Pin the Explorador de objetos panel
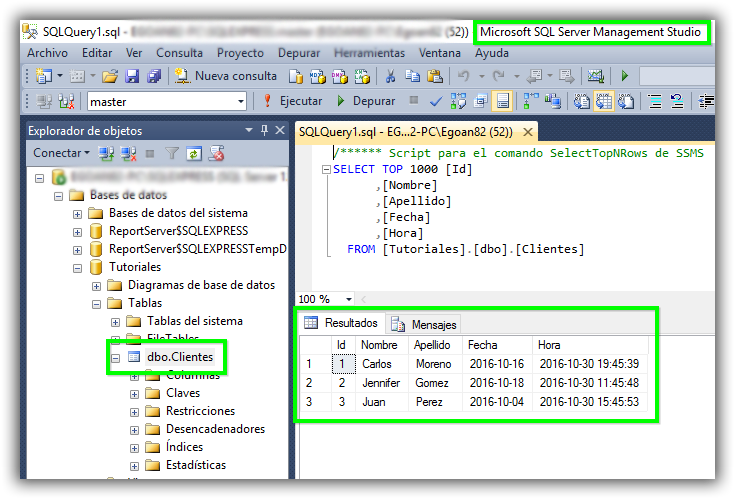This screenshot has width=735, height=499. click(x=264, y=130)
